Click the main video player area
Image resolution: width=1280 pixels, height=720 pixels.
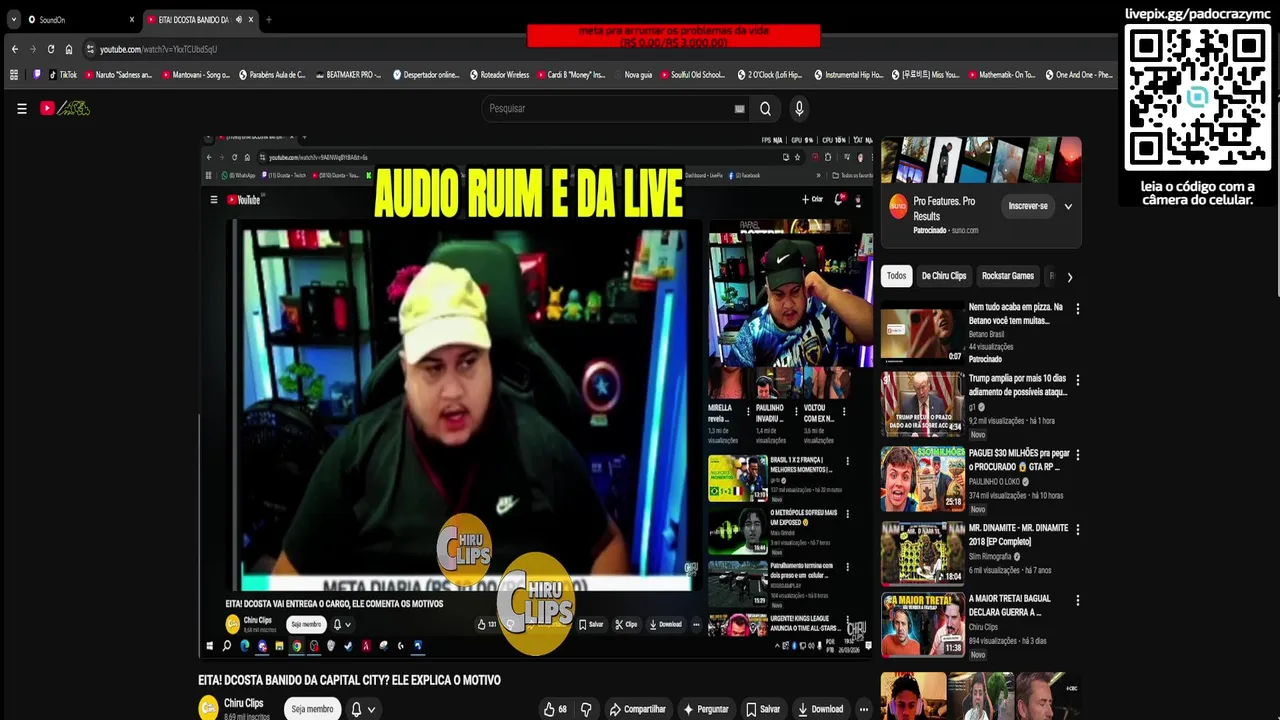click(536, 396)
